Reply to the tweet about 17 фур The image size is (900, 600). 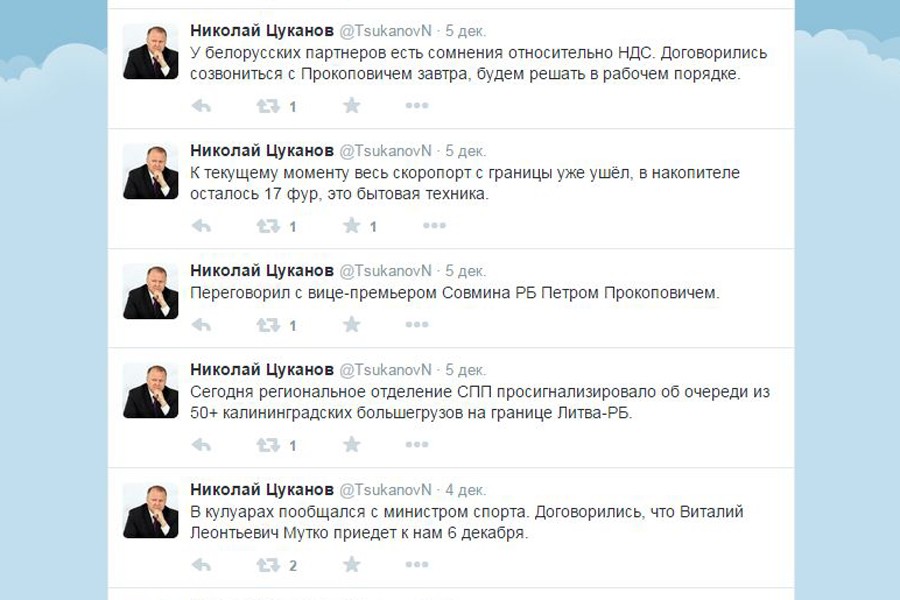[201, 226]
